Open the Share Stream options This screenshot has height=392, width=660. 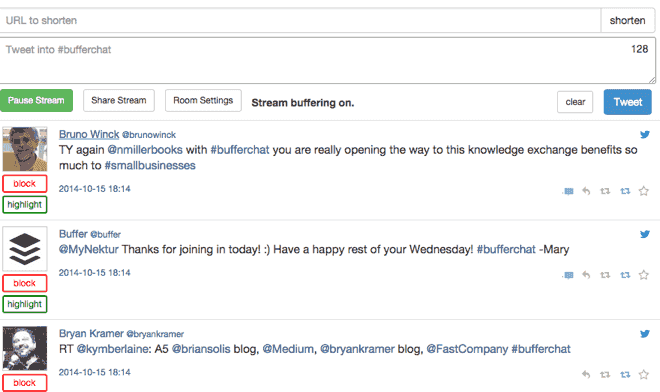[119, 101]
